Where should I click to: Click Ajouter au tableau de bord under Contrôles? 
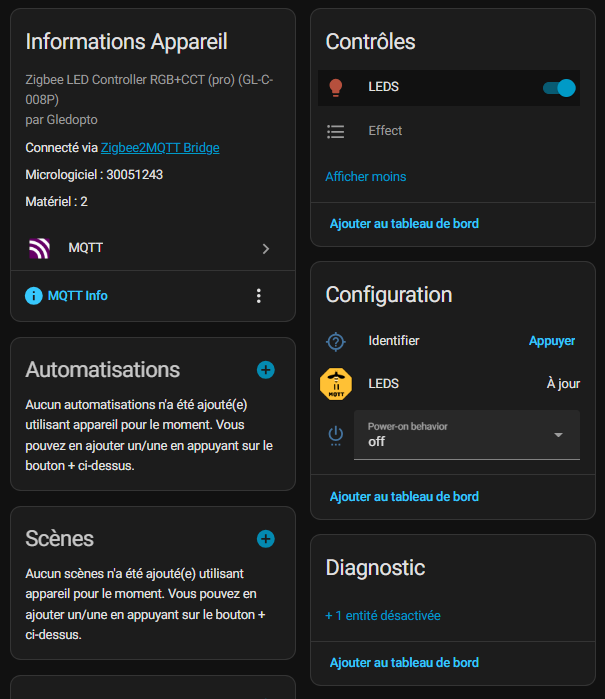(x=404, y=224)
